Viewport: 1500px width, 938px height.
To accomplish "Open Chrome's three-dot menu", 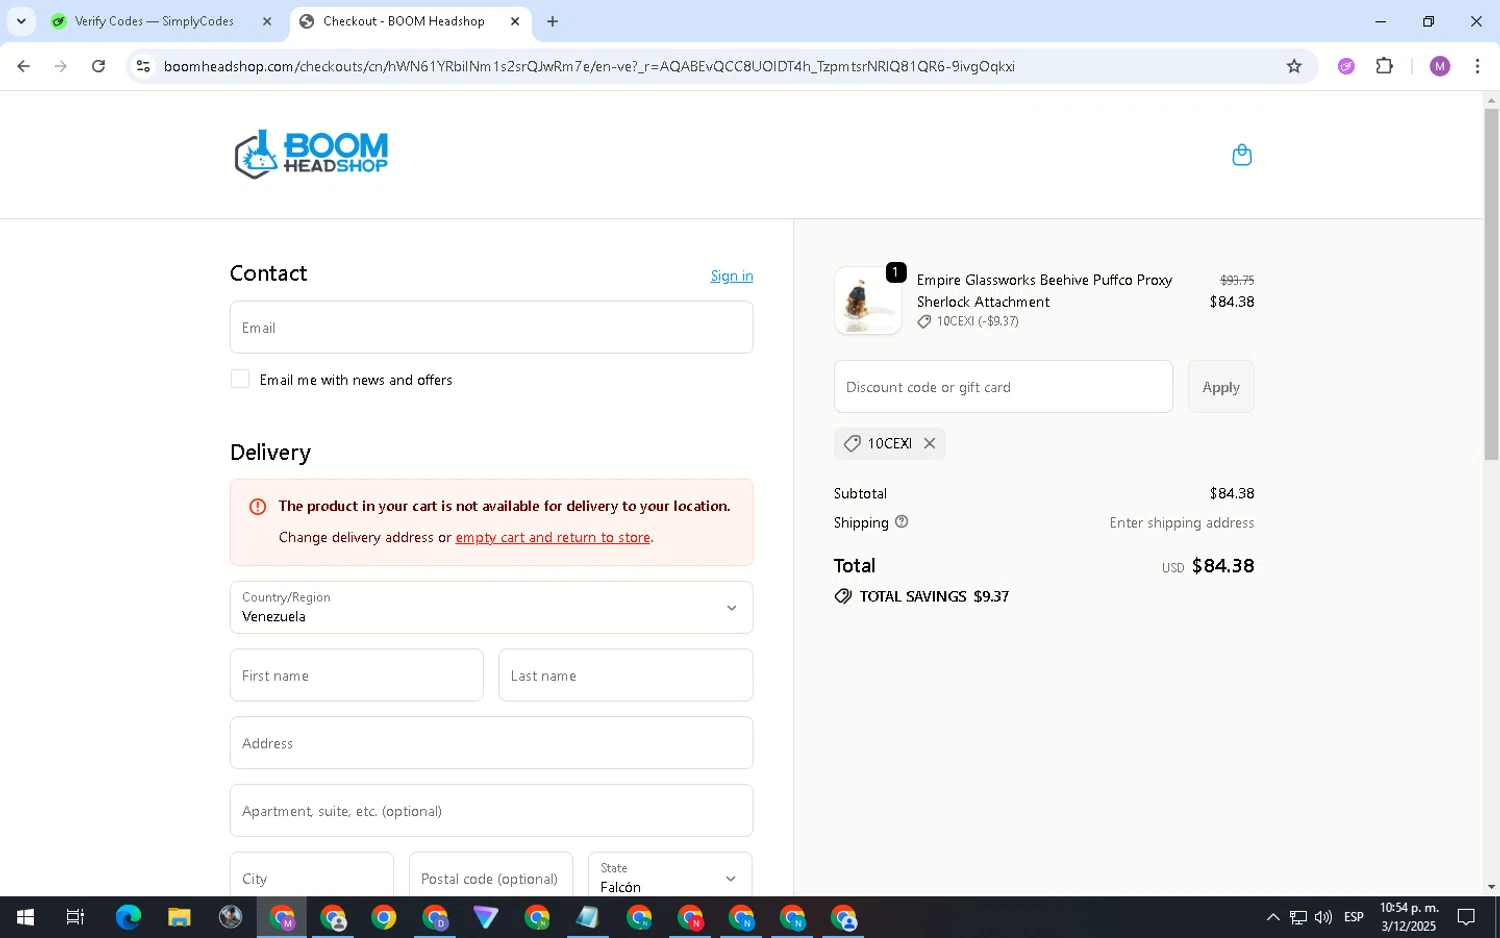I will (x=1477, y=66).
